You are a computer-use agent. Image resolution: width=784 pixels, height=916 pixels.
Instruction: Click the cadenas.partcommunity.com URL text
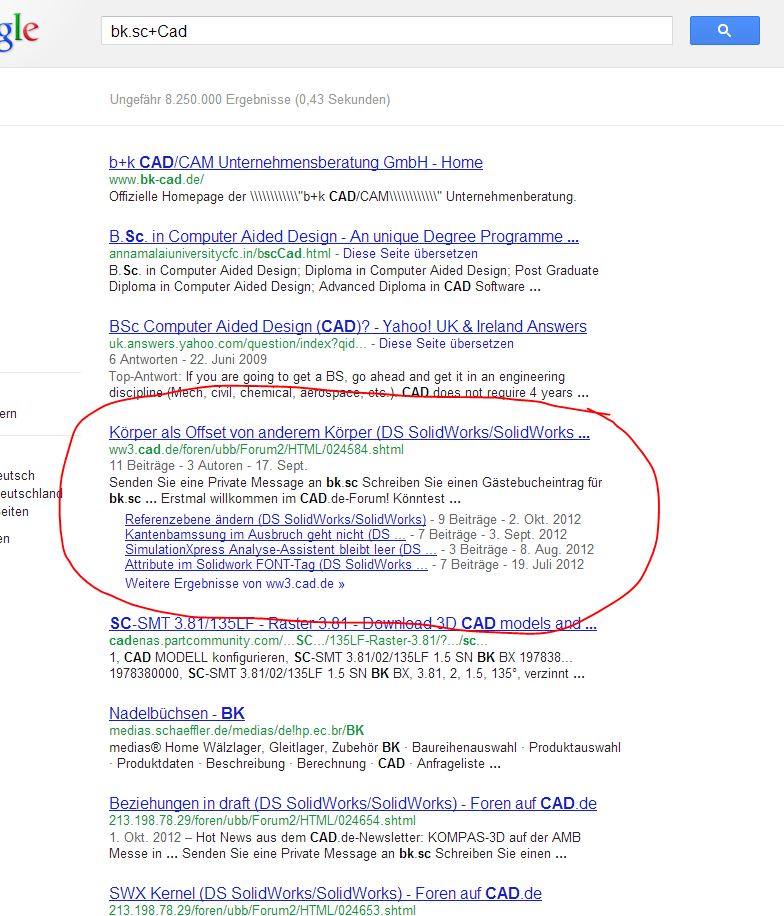pyautogui.click(x=298, y=640)
